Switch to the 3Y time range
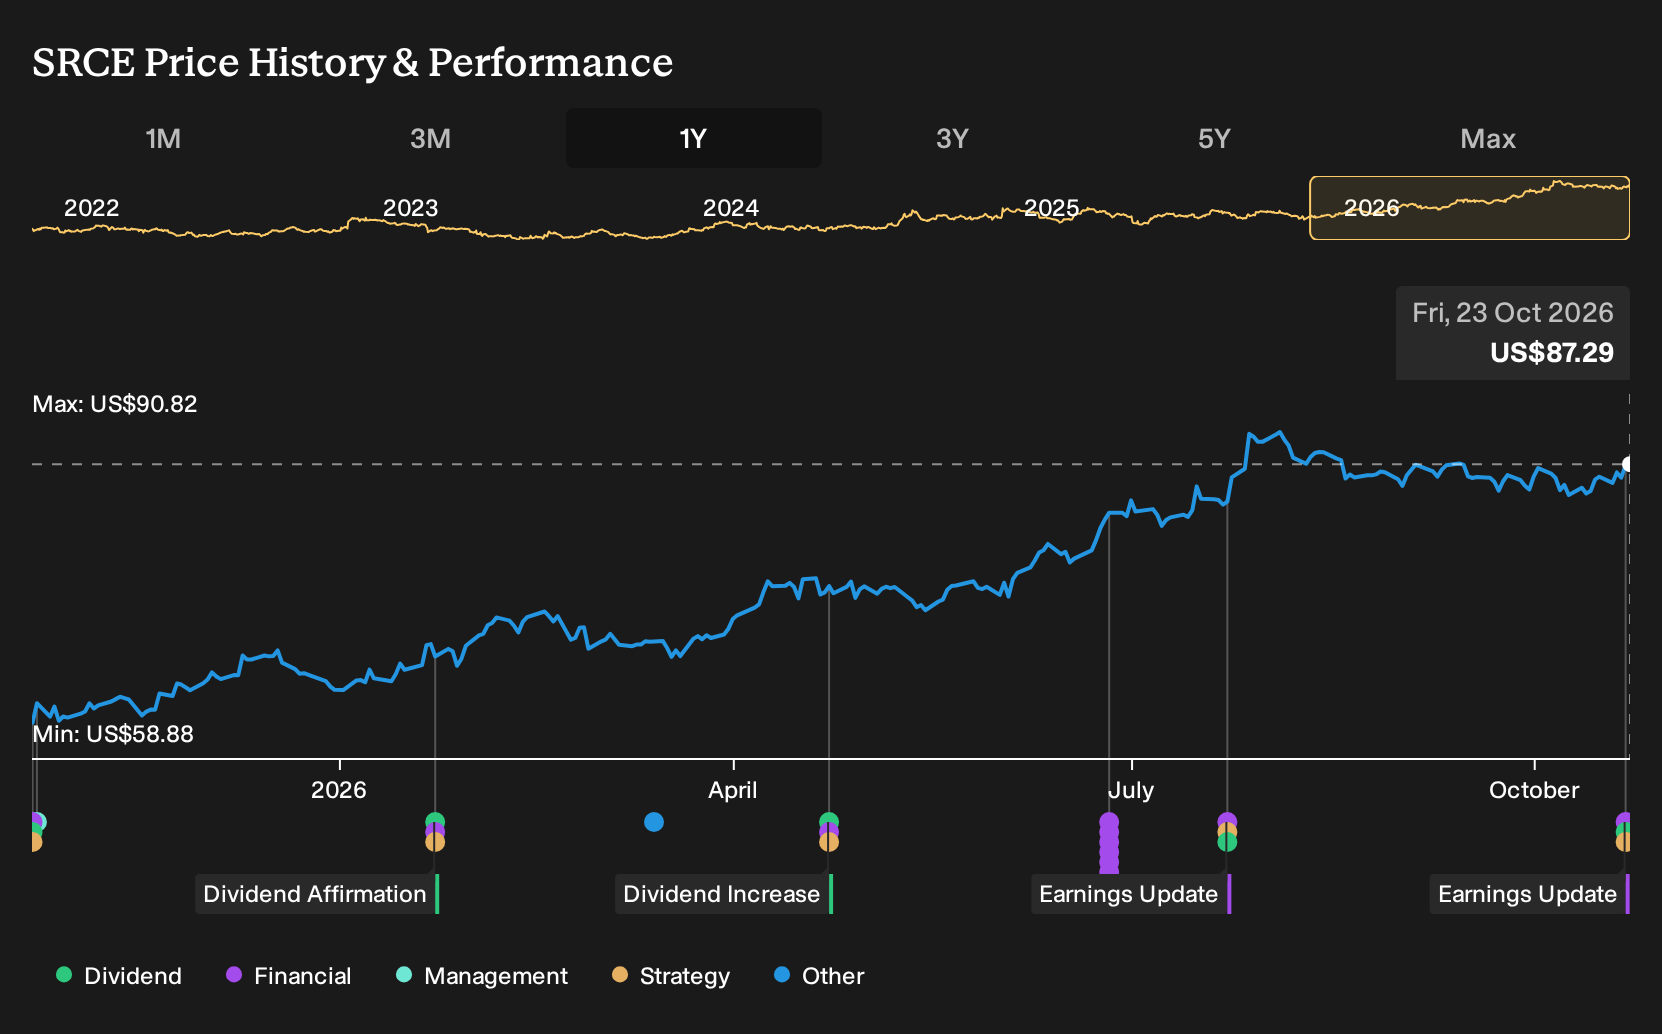1662x1034 pixels. pos(952,138)
